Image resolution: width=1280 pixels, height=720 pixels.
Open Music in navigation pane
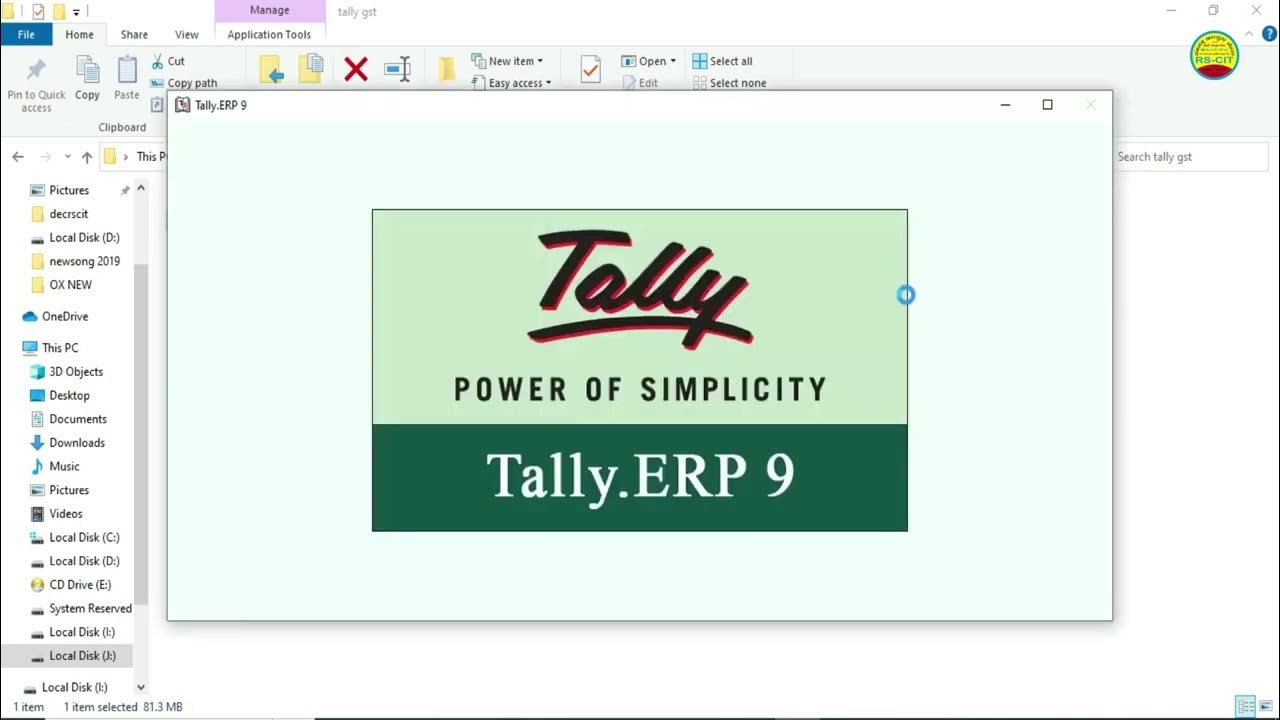pyautogui.click(x=64, y=467)
